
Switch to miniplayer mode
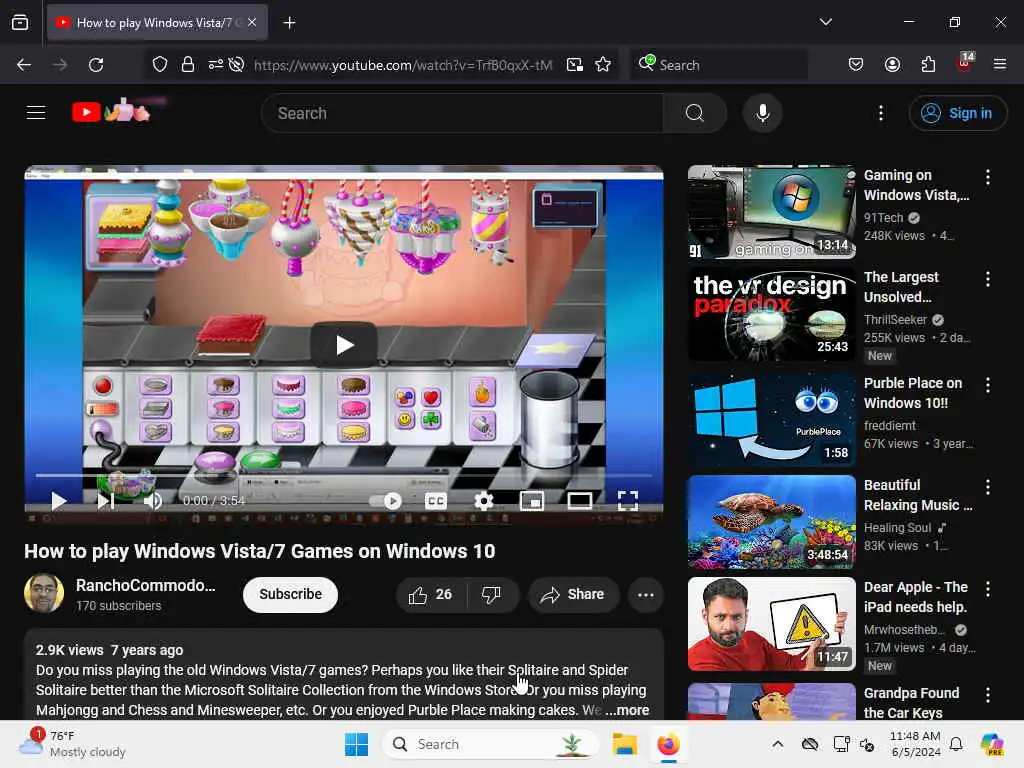tap(532, 501)
